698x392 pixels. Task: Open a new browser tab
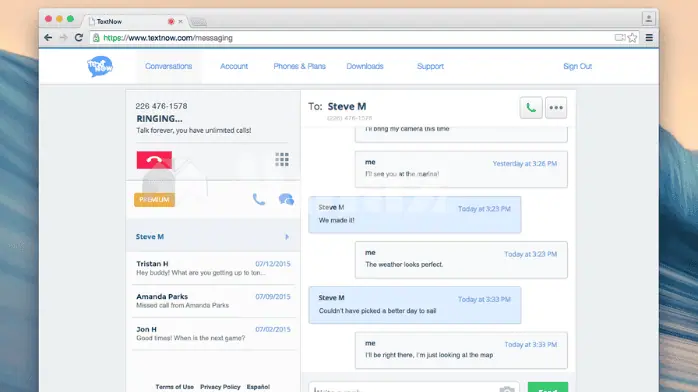pos(199,22)
